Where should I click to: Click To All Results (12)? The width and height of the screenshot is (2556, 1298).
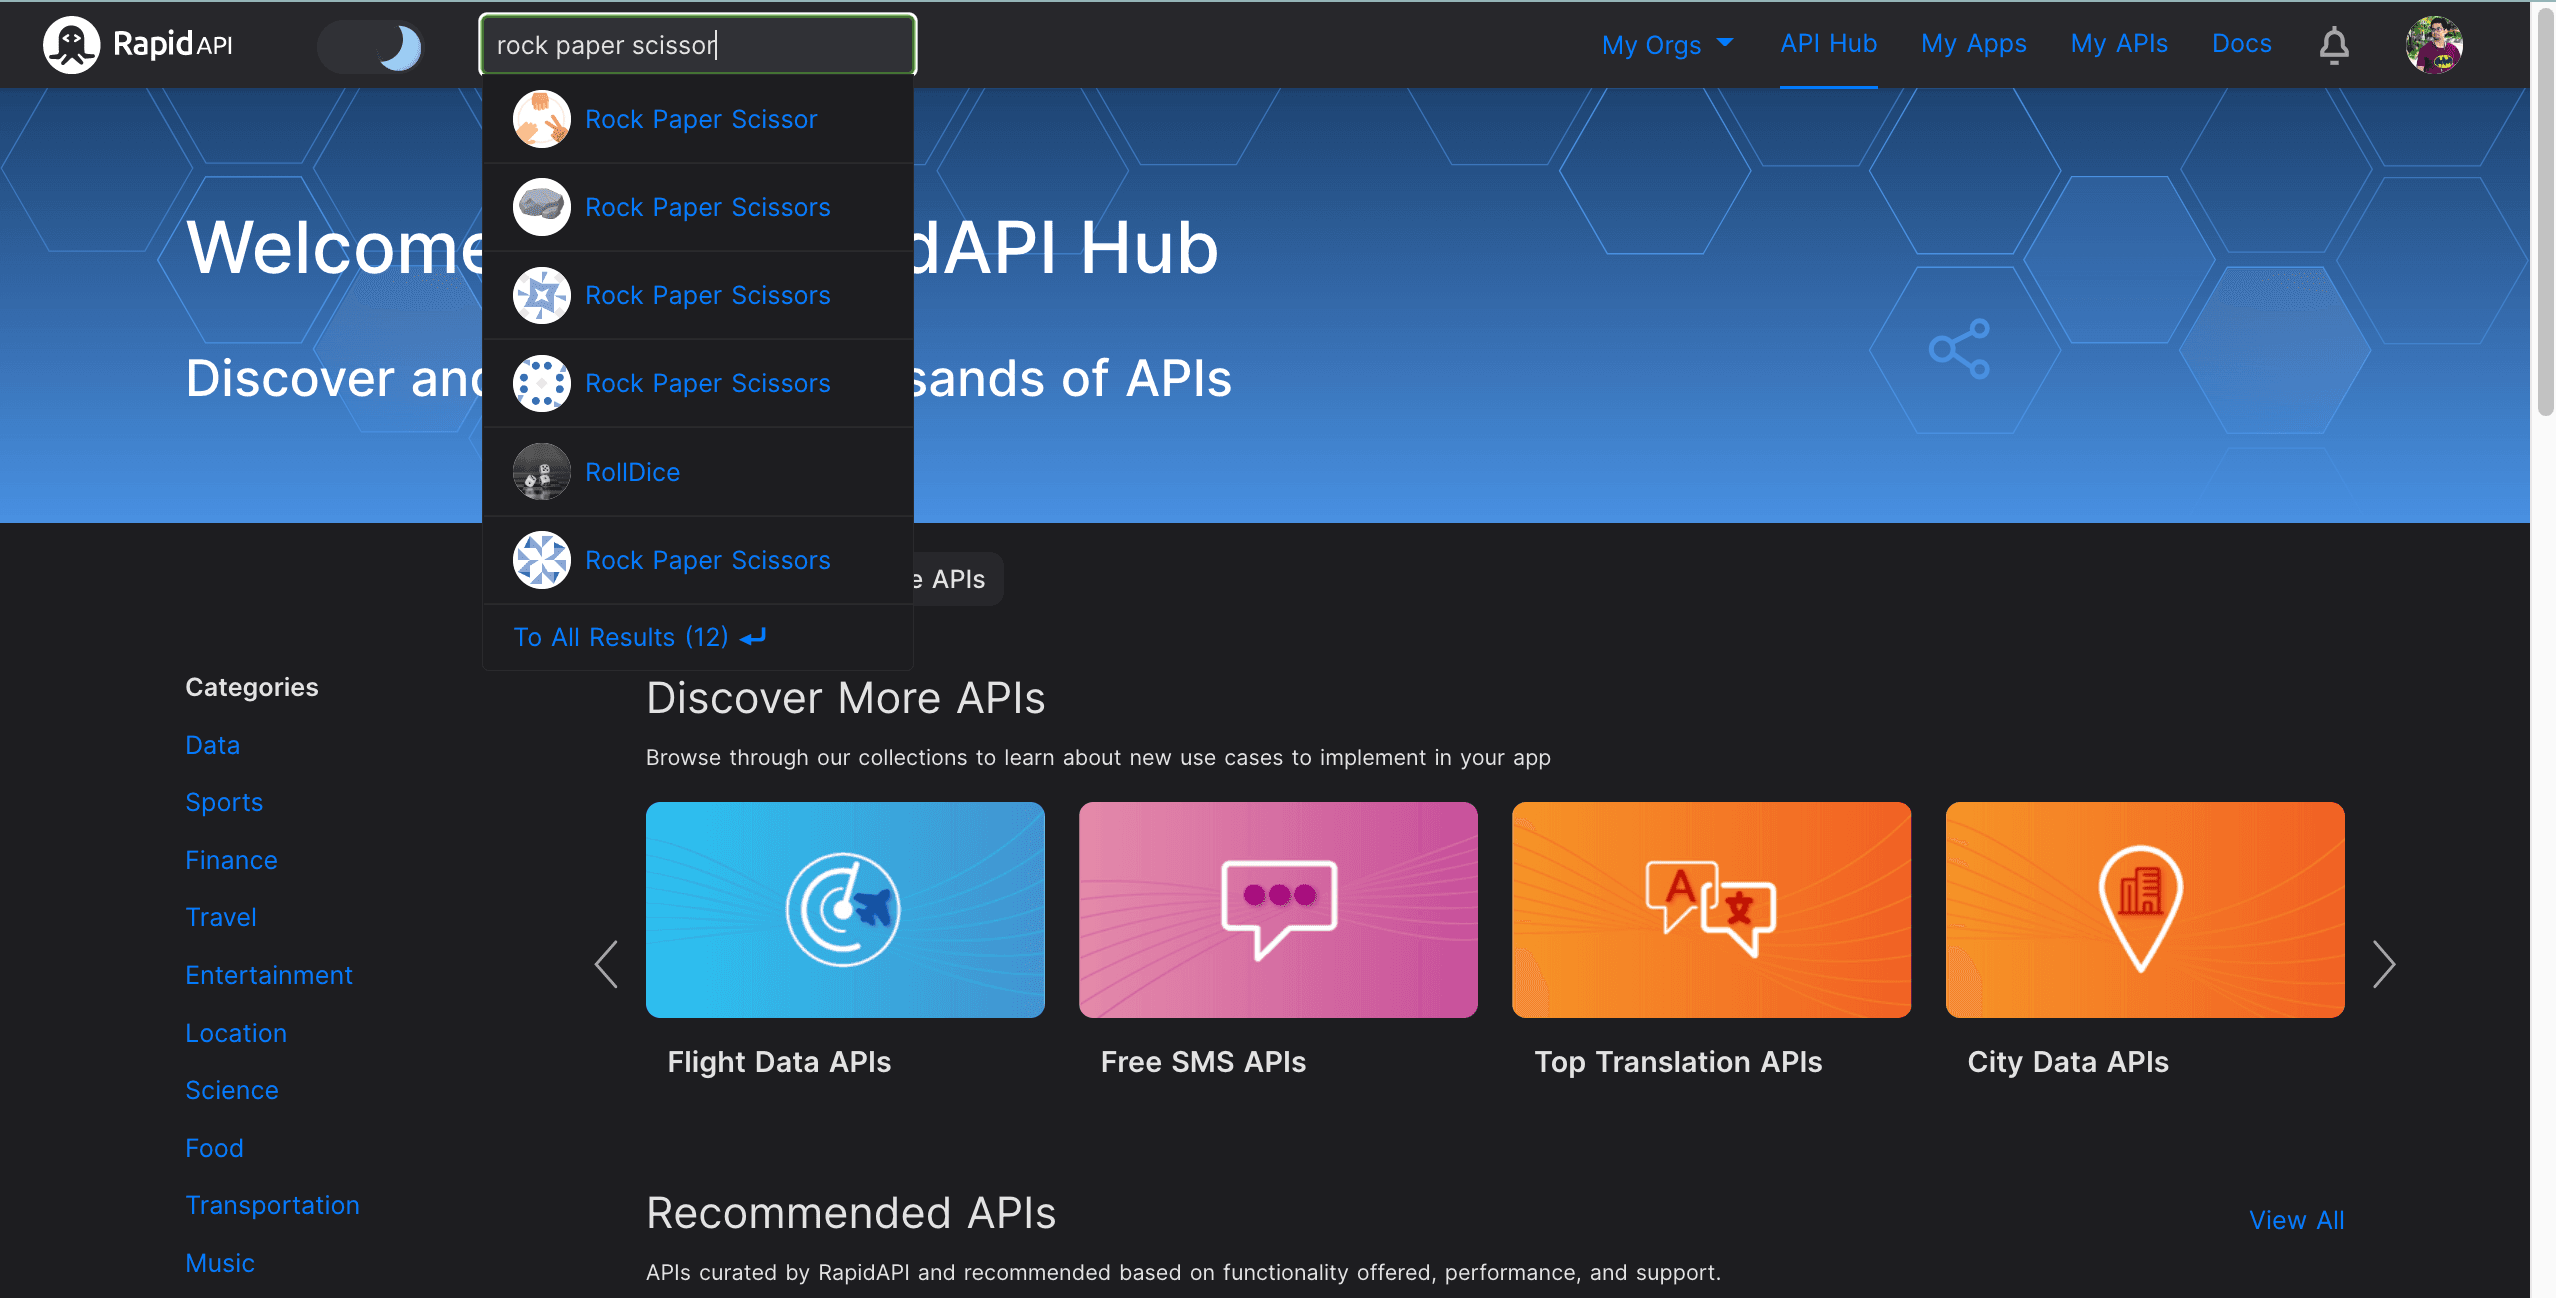coord(640,637)
